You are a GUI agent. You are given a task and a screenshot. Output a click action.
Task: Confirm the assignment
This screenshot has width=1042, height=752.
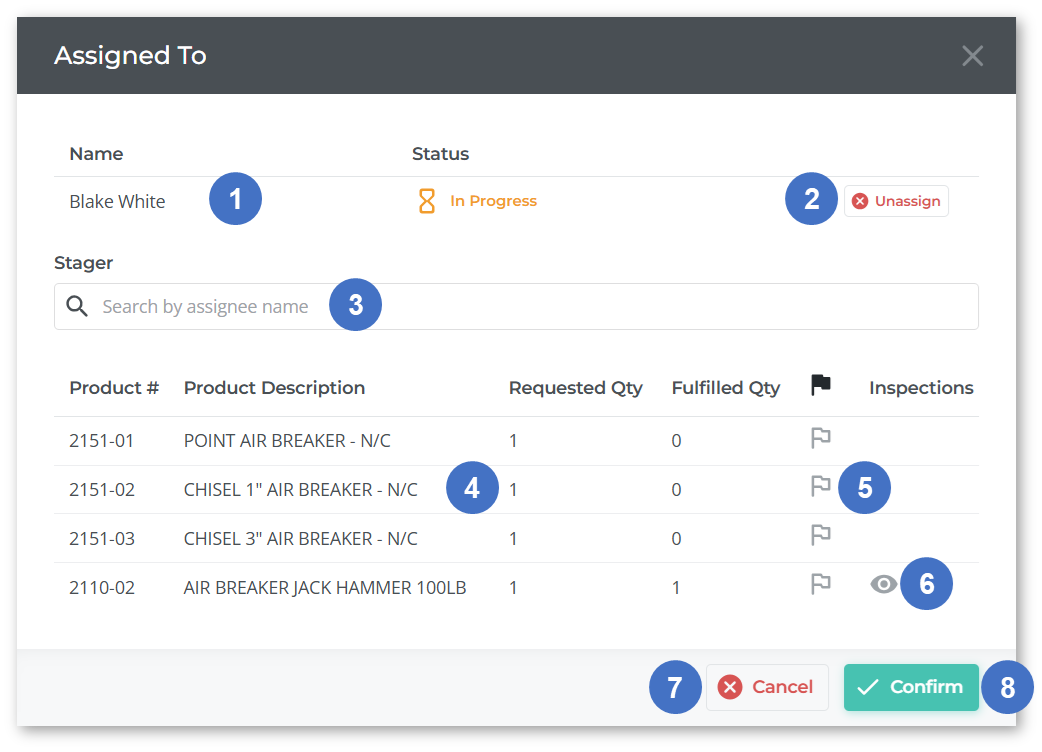pyautogui.click(x=911, y=687)
